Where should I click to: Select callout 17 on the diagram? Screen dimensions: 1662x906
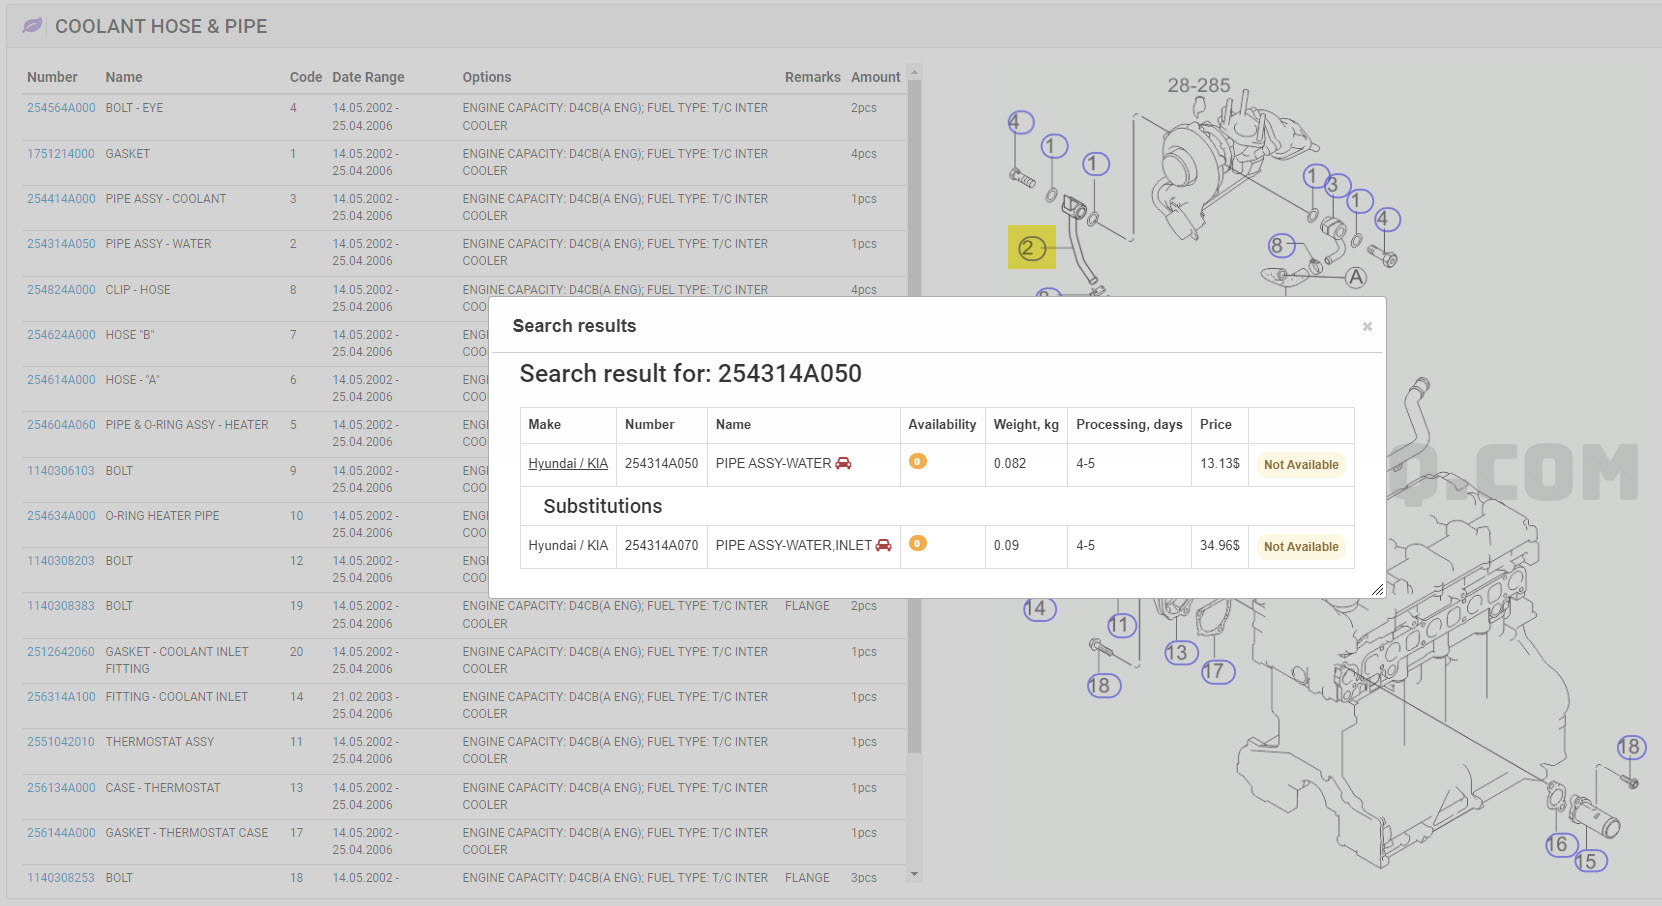point(1217,671)
